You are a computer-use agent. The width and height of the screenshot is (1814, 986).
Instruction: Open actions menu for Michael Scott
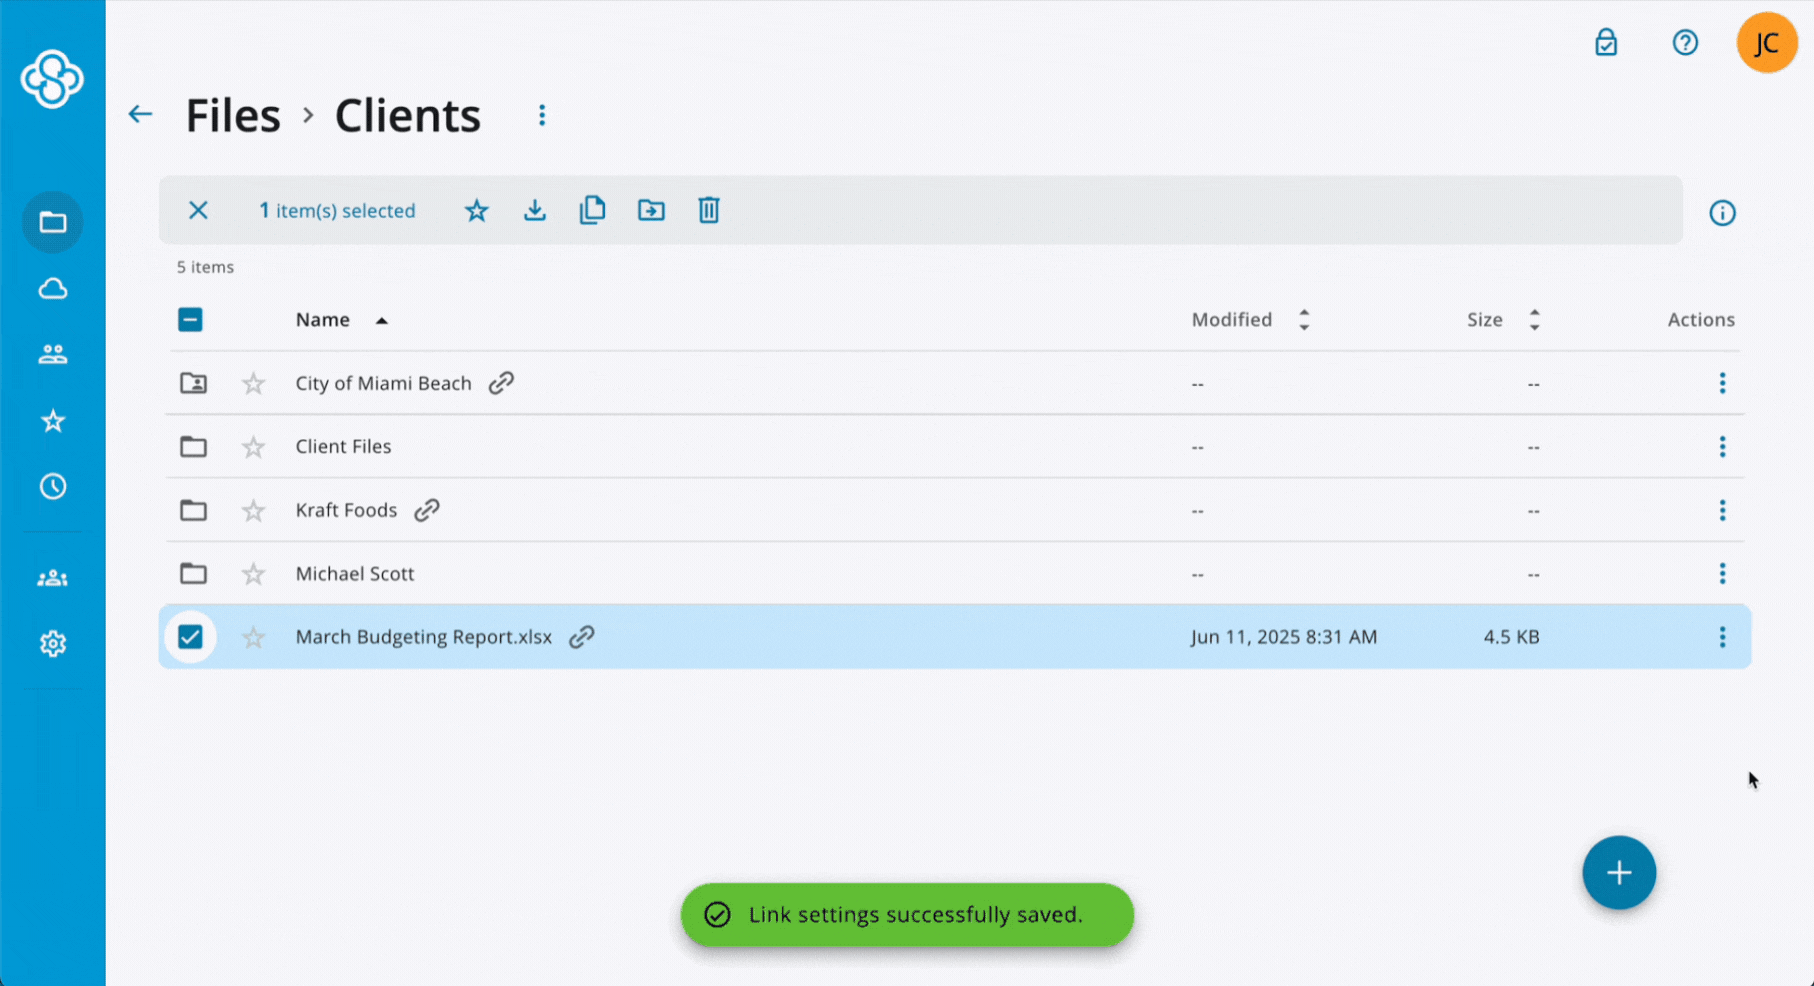point(1722,574)
